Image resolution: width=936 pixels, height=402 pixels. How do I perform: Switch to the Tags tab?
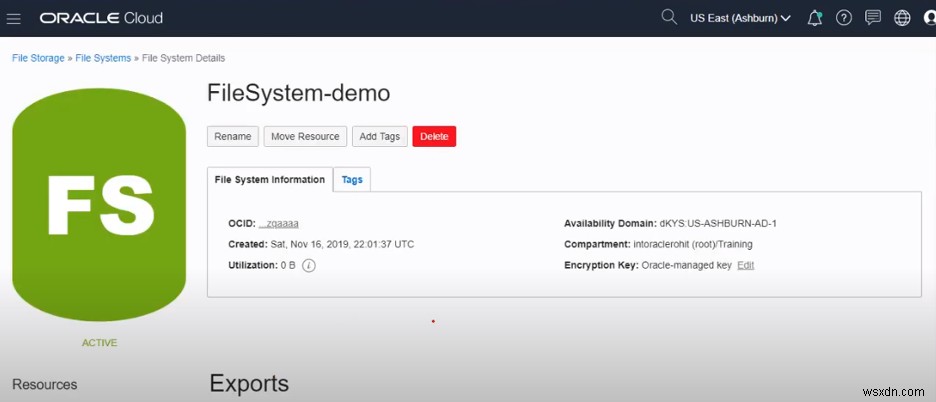[x=352, y=180]
